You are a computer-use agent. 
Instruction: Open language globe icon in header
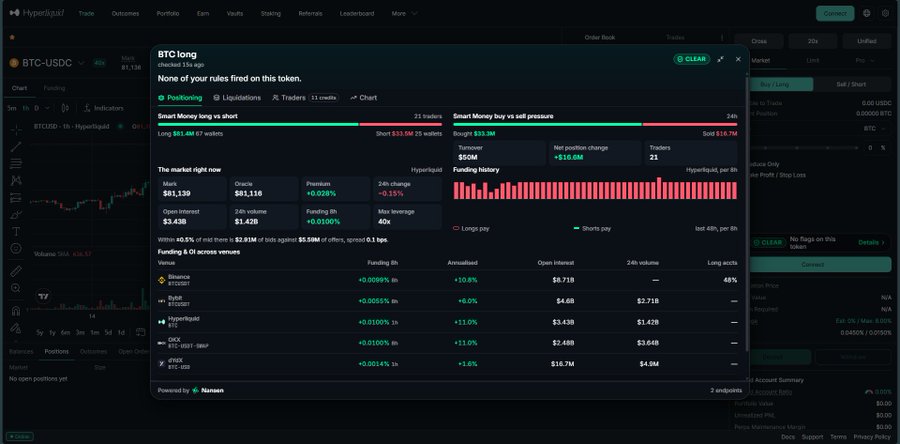pyautogui.click(x=867, y=13)
